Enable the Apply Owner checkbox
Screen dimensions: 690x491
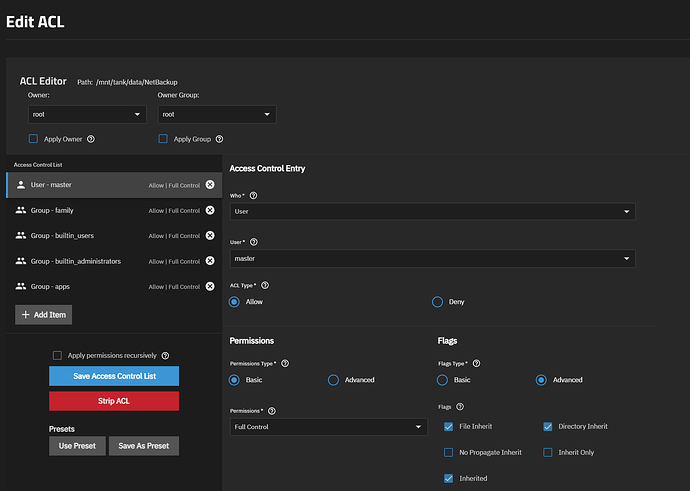click(33, 139)
